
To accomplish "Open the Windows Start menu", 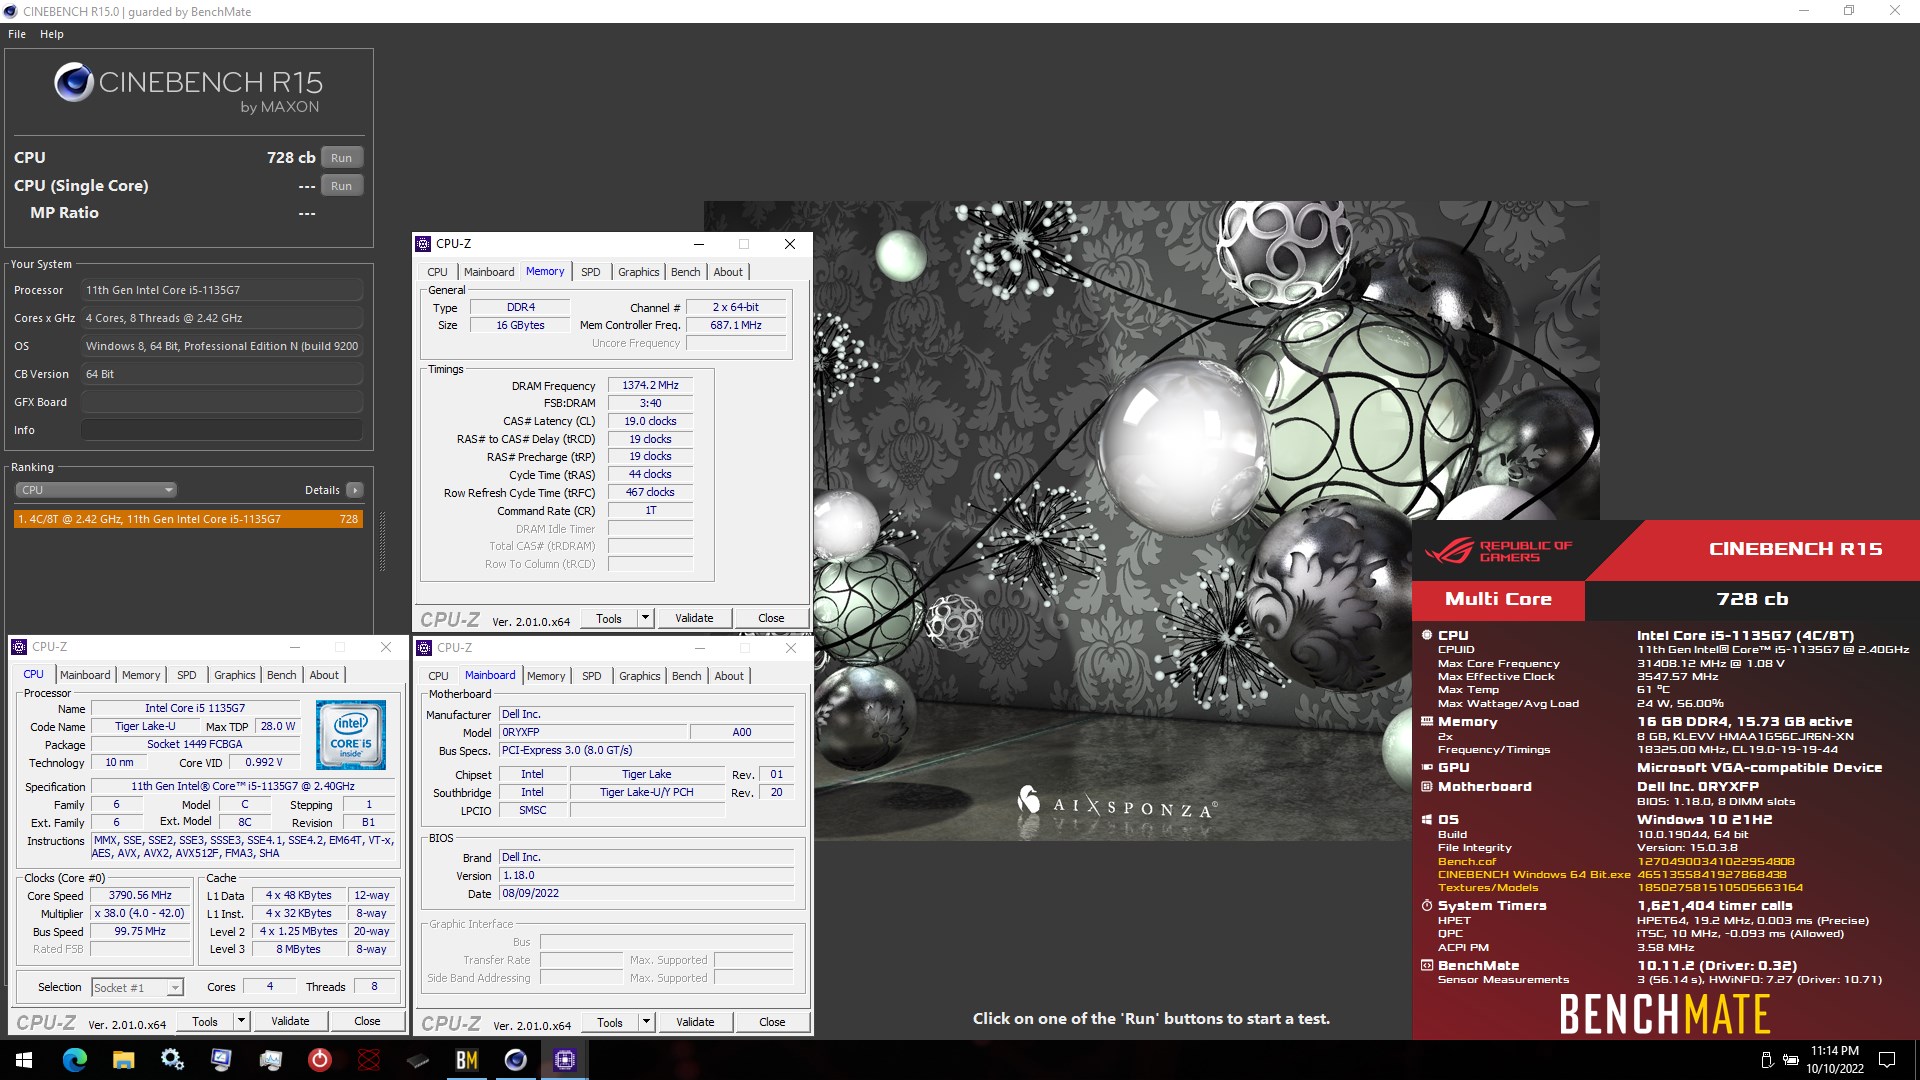I will click(x=24, y=1060).
